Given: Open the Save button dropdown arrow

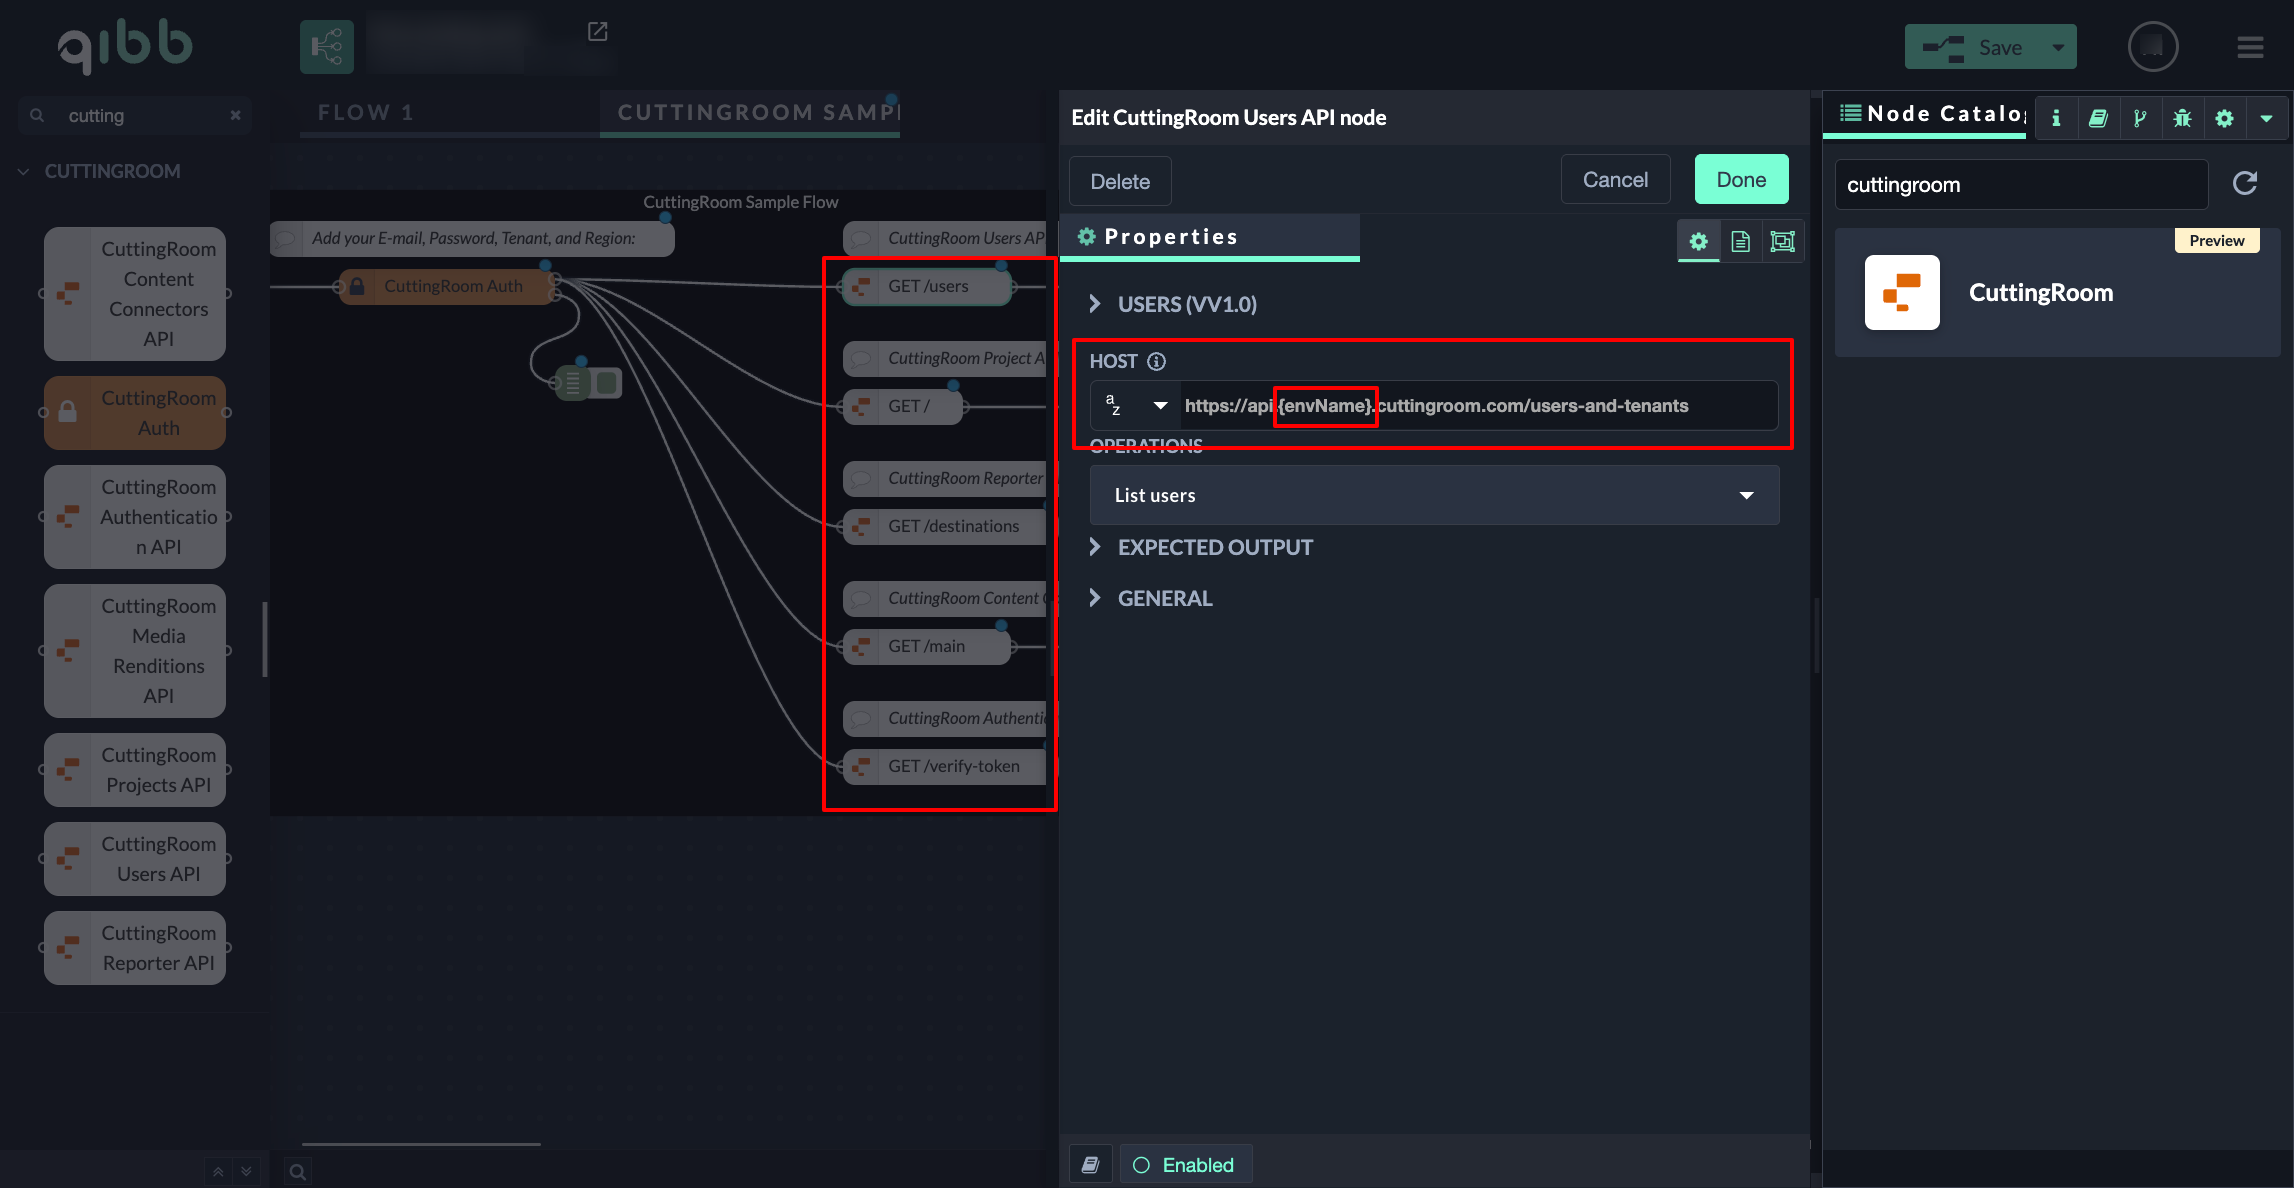Looking at the screenshot, I should [2058, 47].
